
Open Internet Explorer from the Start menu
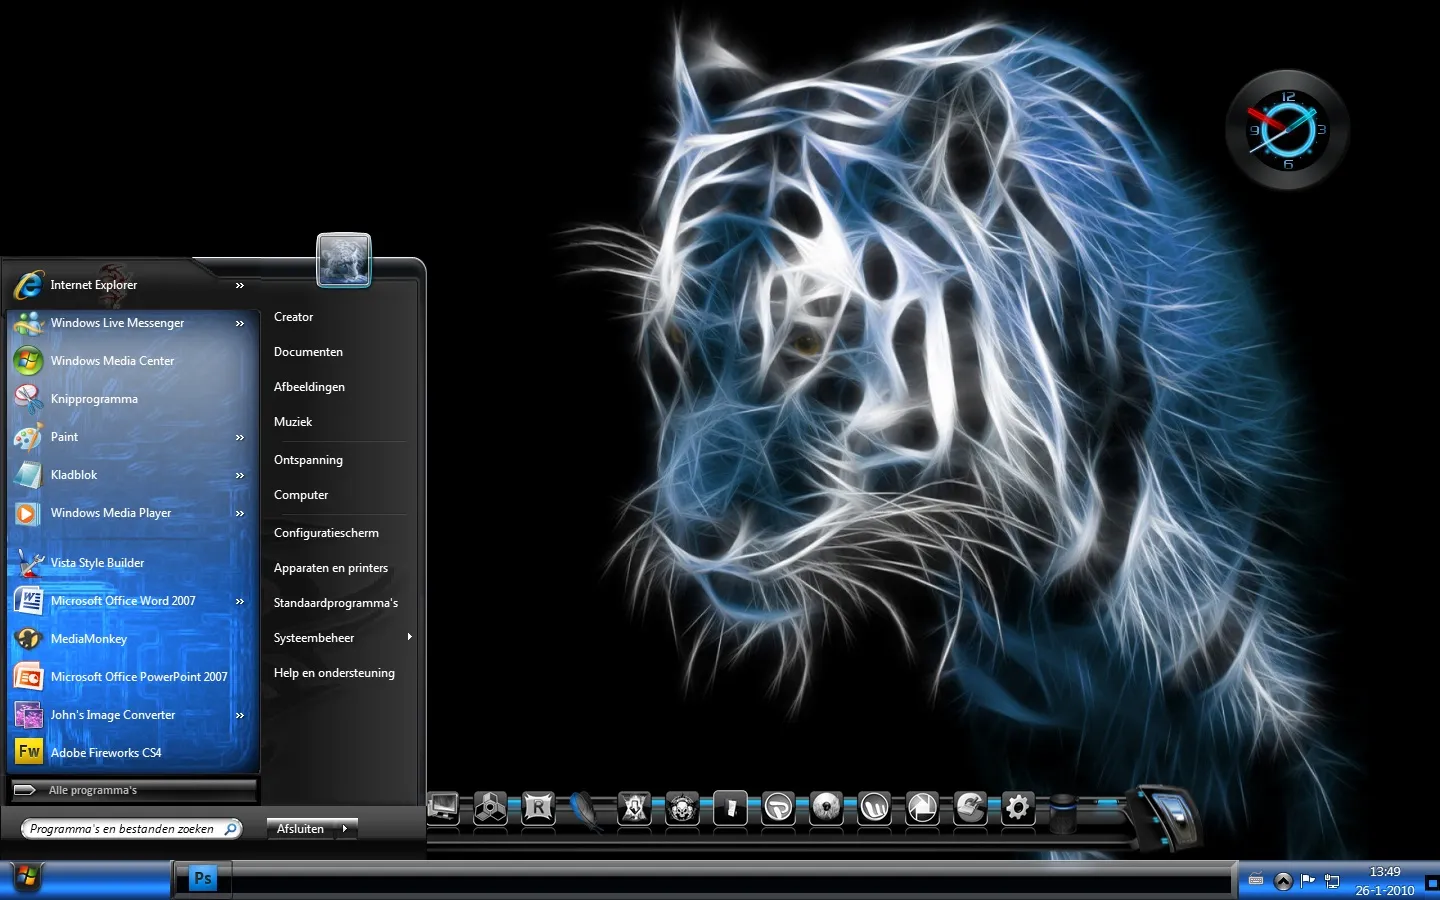(x=130, y=285)
